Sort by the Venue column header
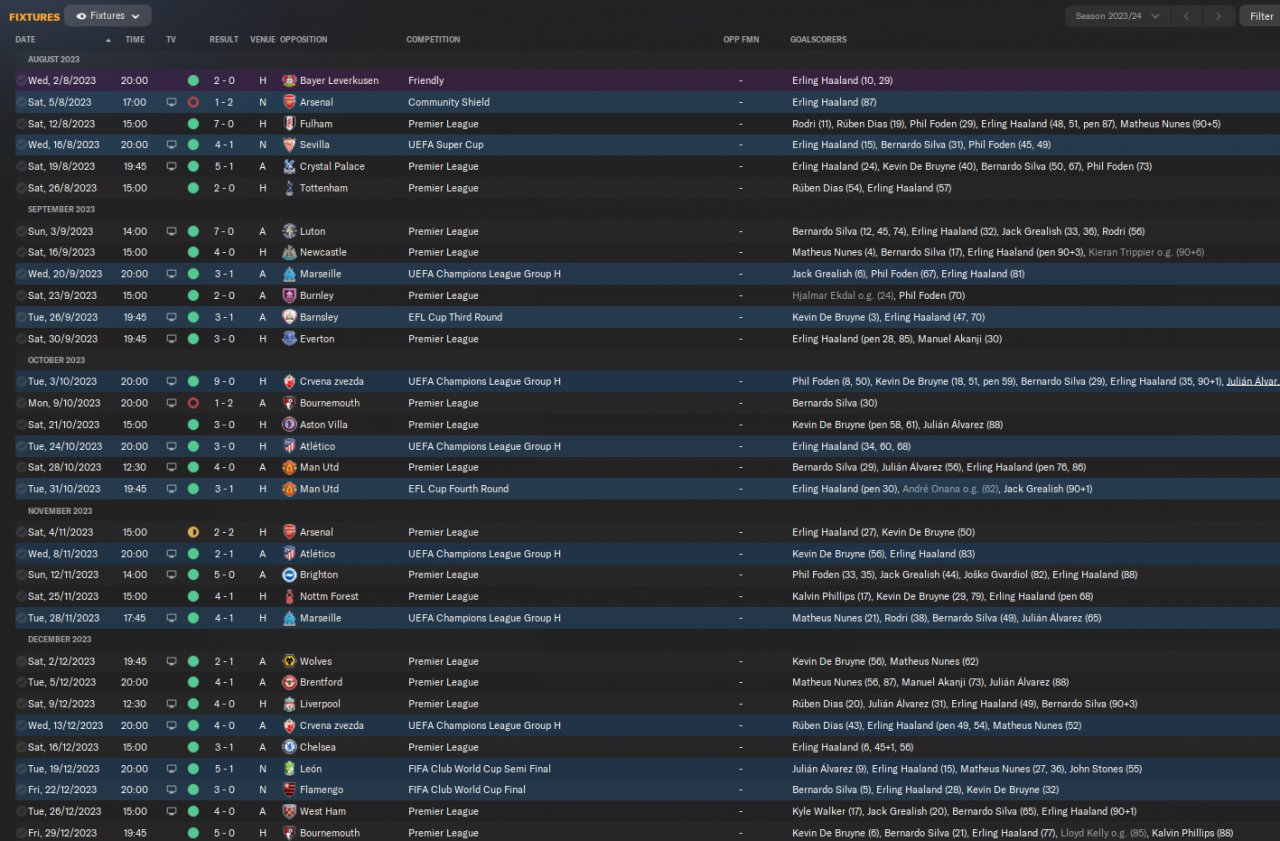Image resolution: width=1280 pixels, height=841 pixels. [x=263, y=40]
